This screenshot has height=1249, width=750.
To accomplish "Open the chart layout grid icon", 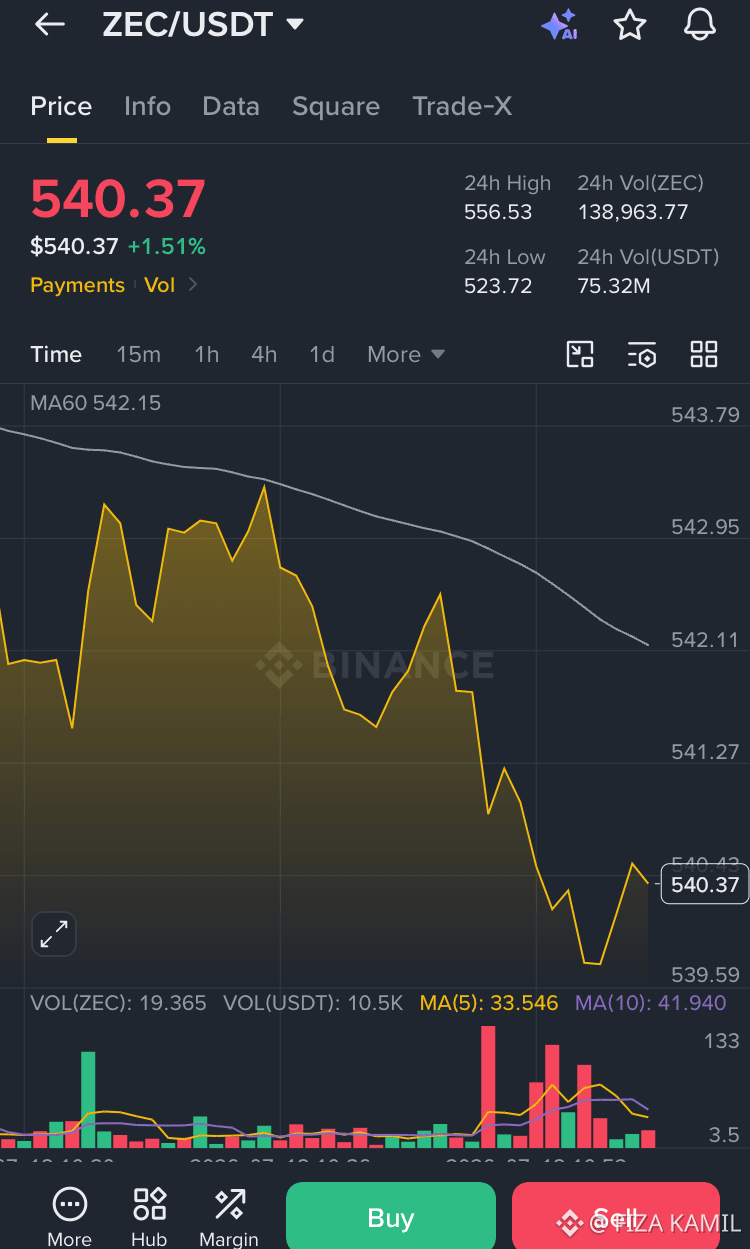I will (x=704, y=354).
